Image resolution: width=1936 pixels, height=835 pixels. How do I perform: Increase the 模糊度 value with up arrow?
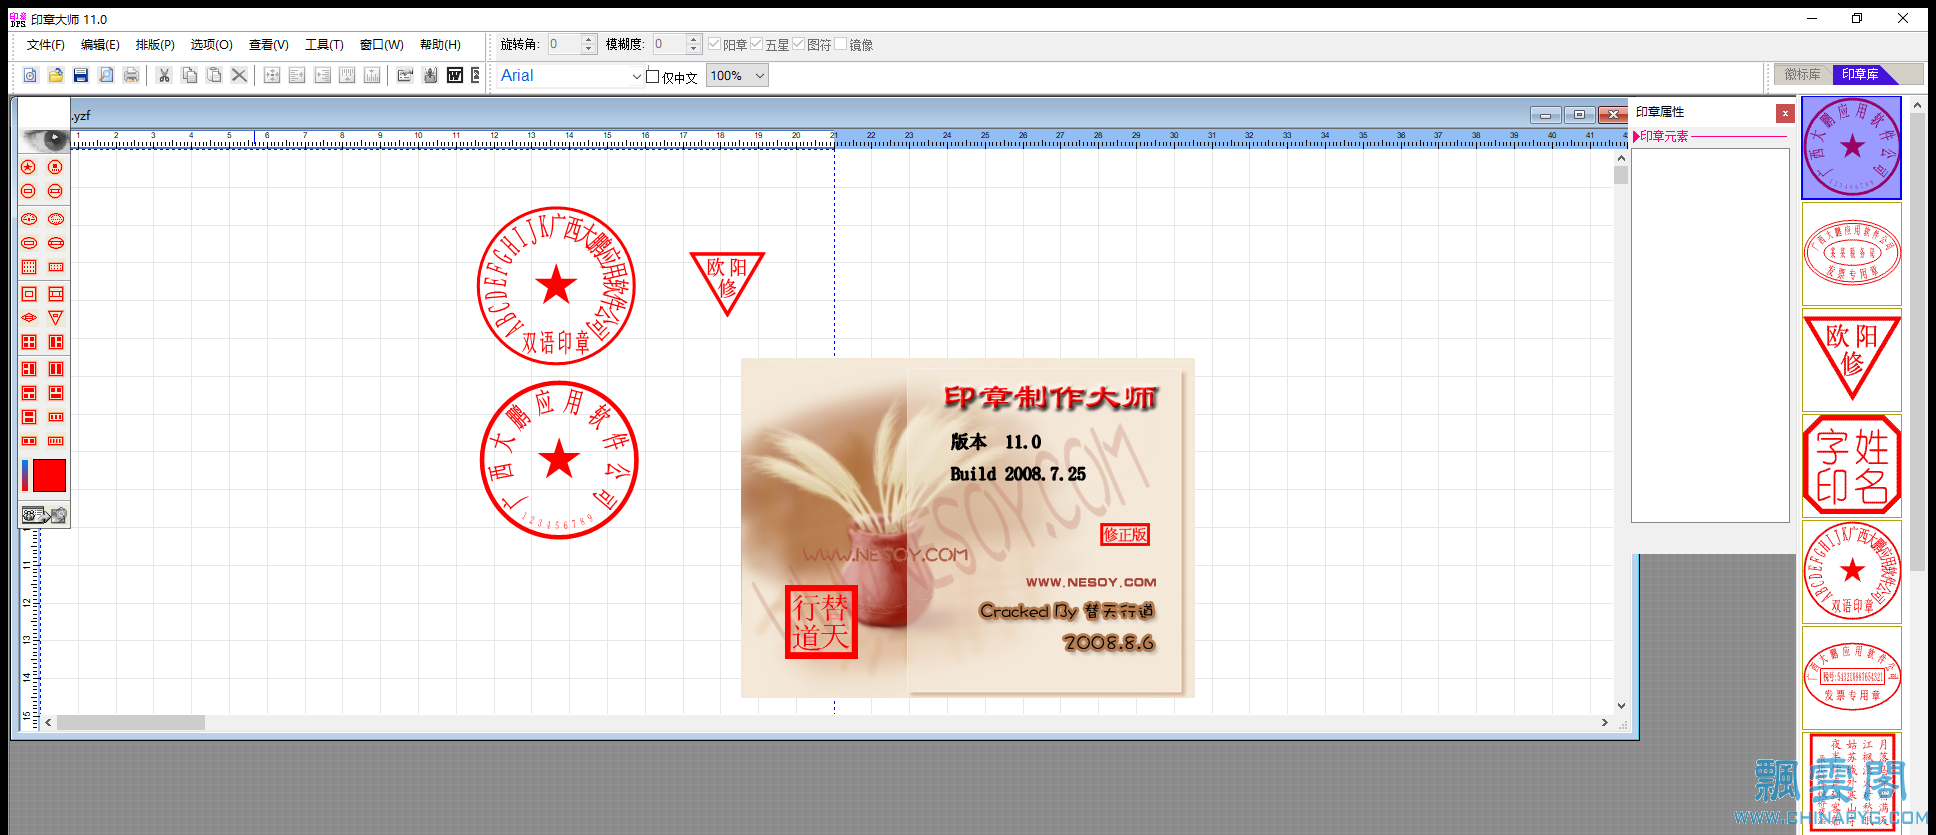693,39
